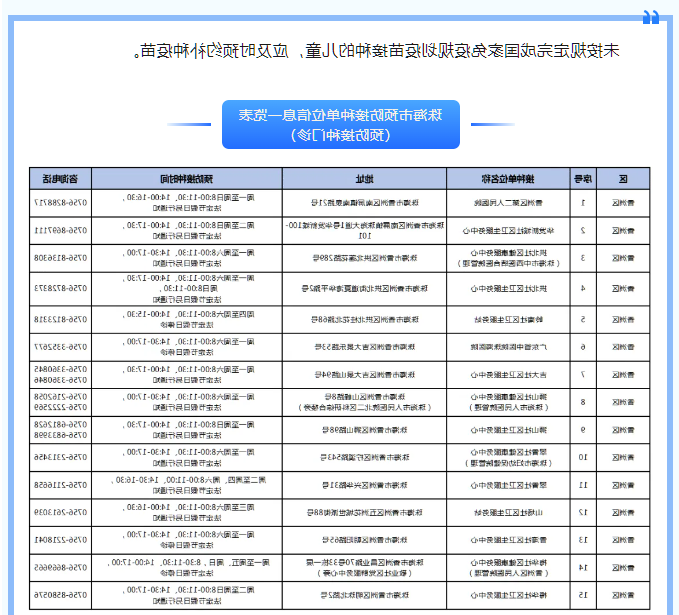Click the unit name 翠香社区卫生服务中心
The width and height of the screenshot is (679, 615).
pos(508,485)
